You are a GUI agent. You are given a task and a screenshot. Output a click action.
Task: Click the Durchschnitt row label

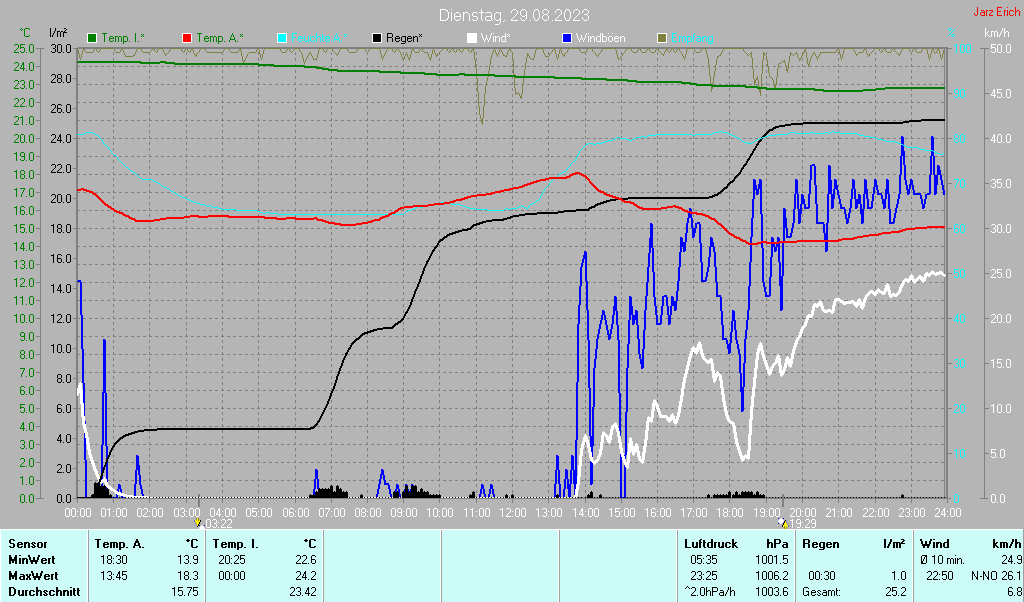tap(44, 592)
